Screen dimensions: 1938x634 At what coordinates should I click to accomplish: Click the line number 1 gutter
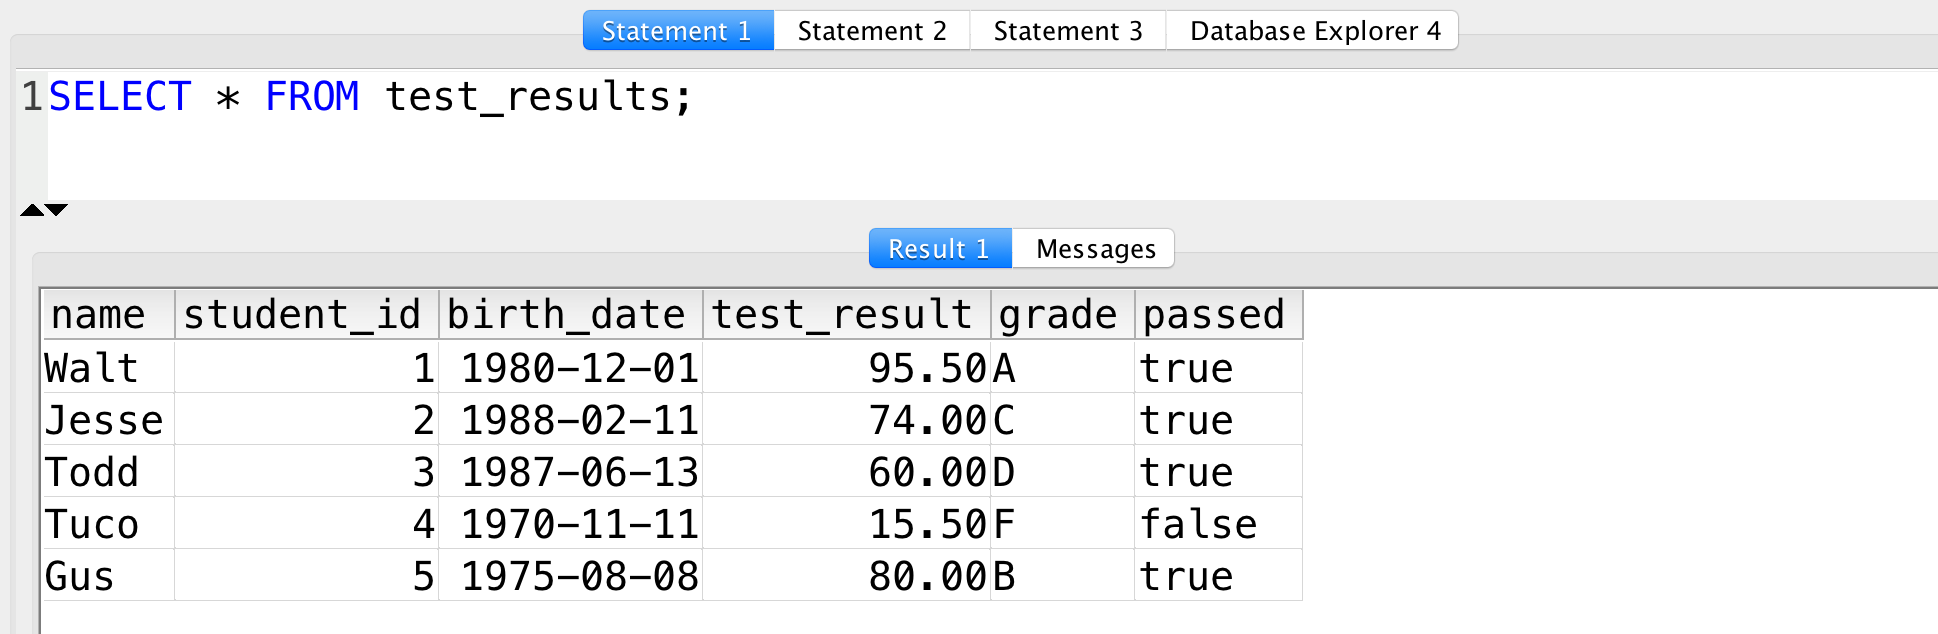point(32,97)
